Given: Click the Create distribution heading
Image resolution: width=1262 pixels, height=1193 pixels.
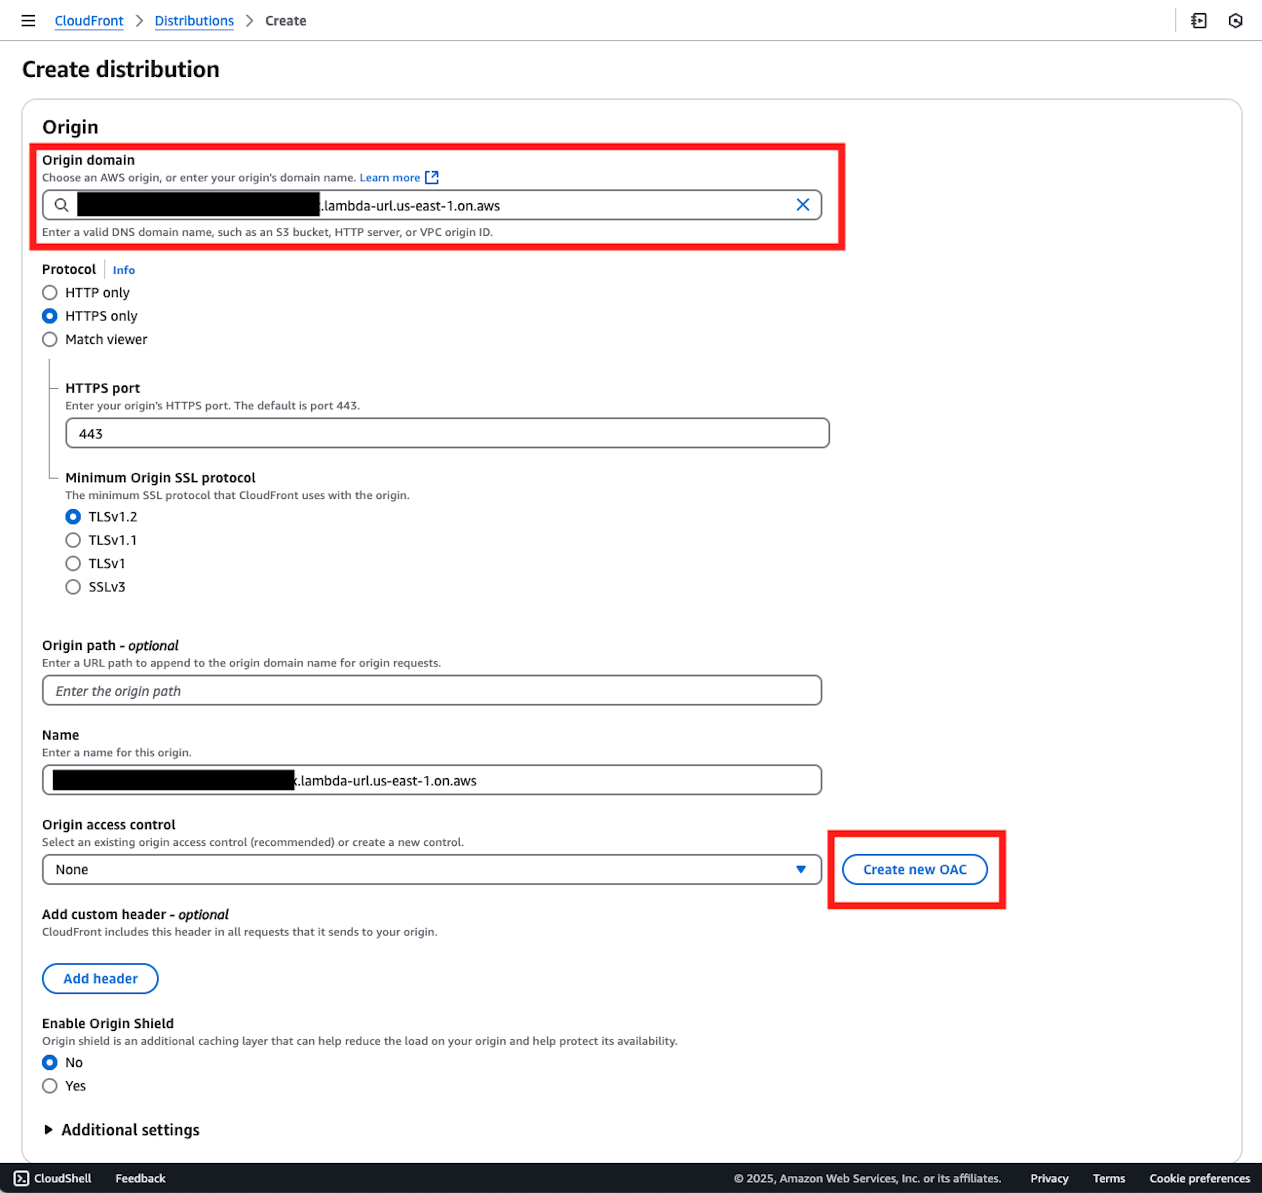Looking at the screenshot, I should point(121,69).
